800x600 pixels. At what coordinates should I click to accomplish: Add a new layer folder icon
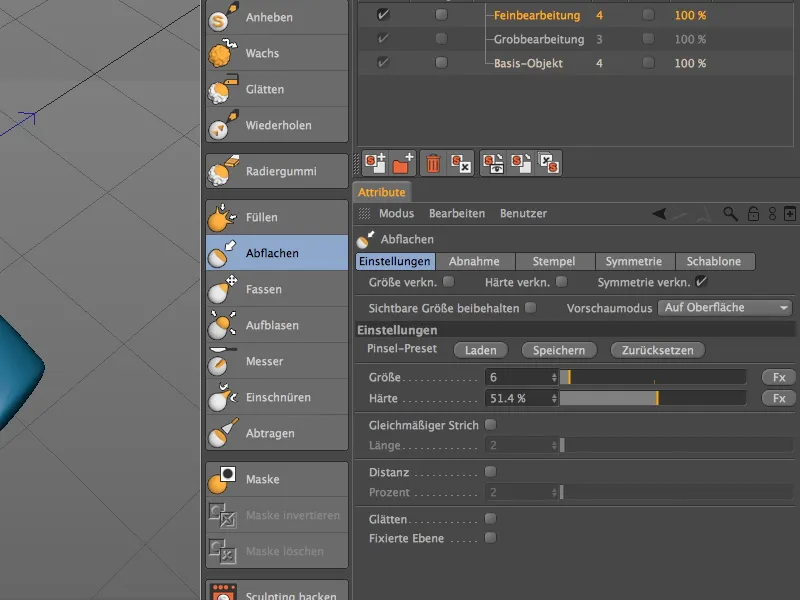click(x=403, y=163)
